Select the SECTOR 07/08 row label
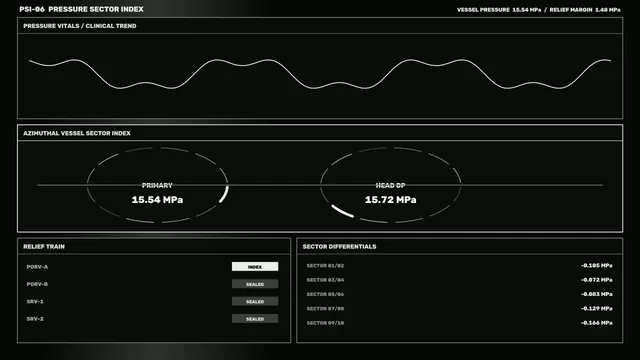The width and height of the screenshot is (640, 360). click(325, 309)
